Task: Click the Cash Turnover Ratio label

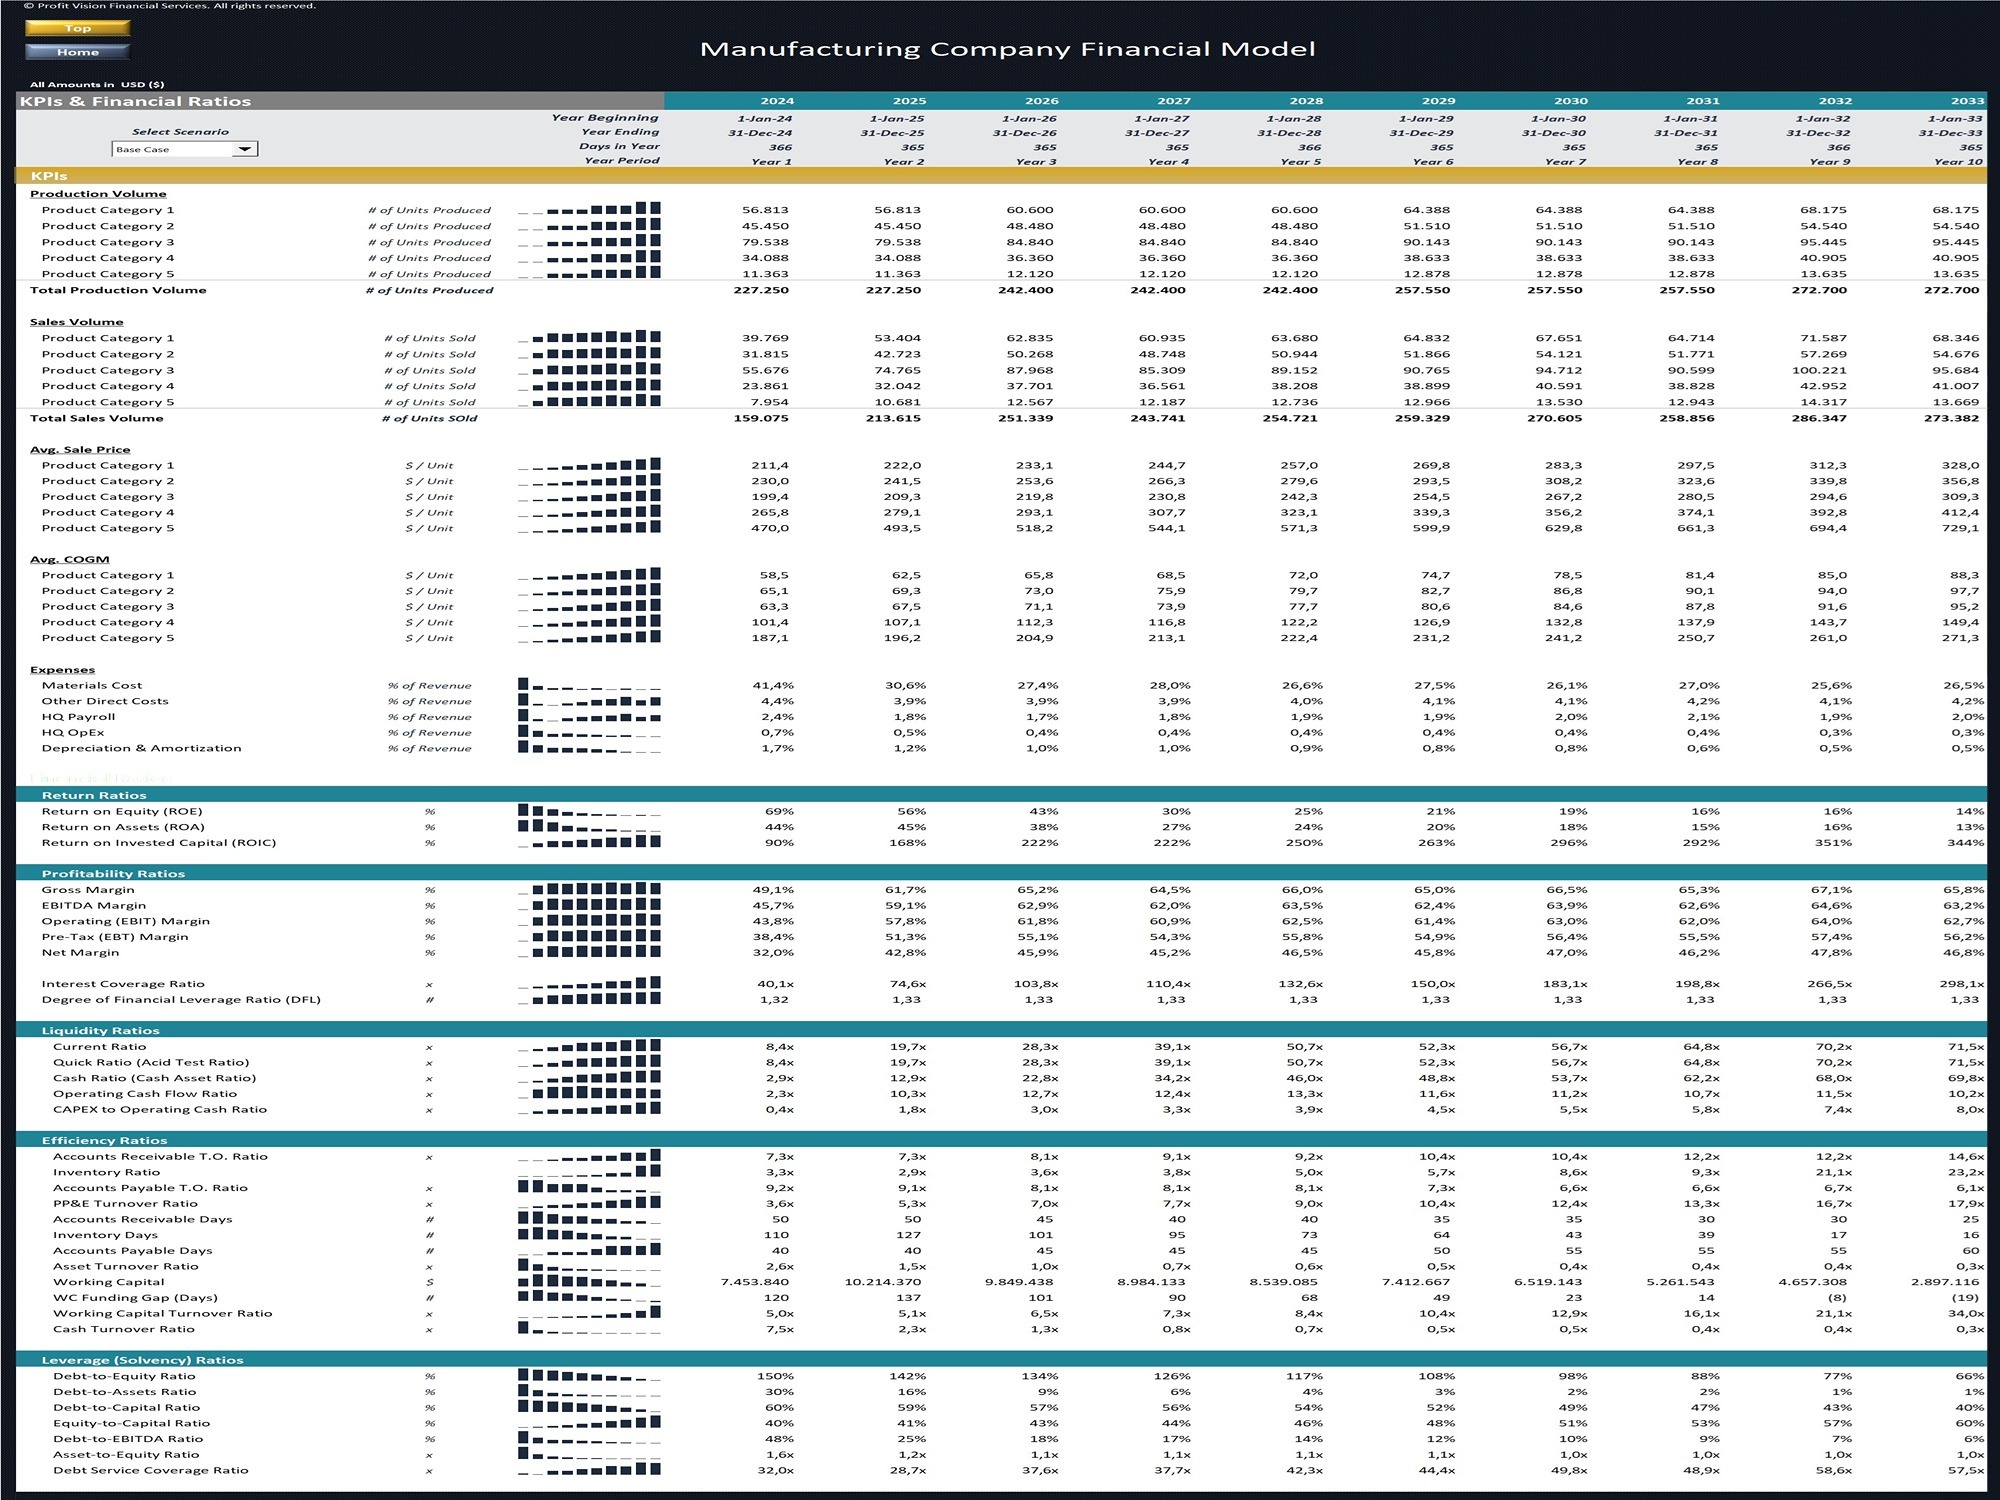Action: [124, 1329]
